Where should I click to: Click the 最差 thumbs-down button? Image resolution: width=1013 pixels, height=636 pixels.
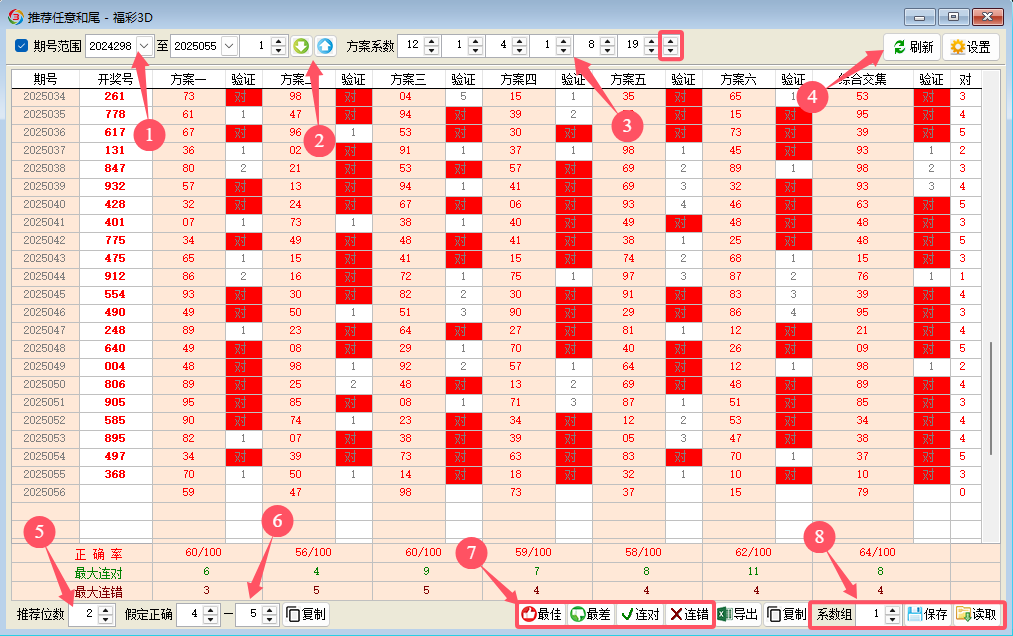coord(590,615)
